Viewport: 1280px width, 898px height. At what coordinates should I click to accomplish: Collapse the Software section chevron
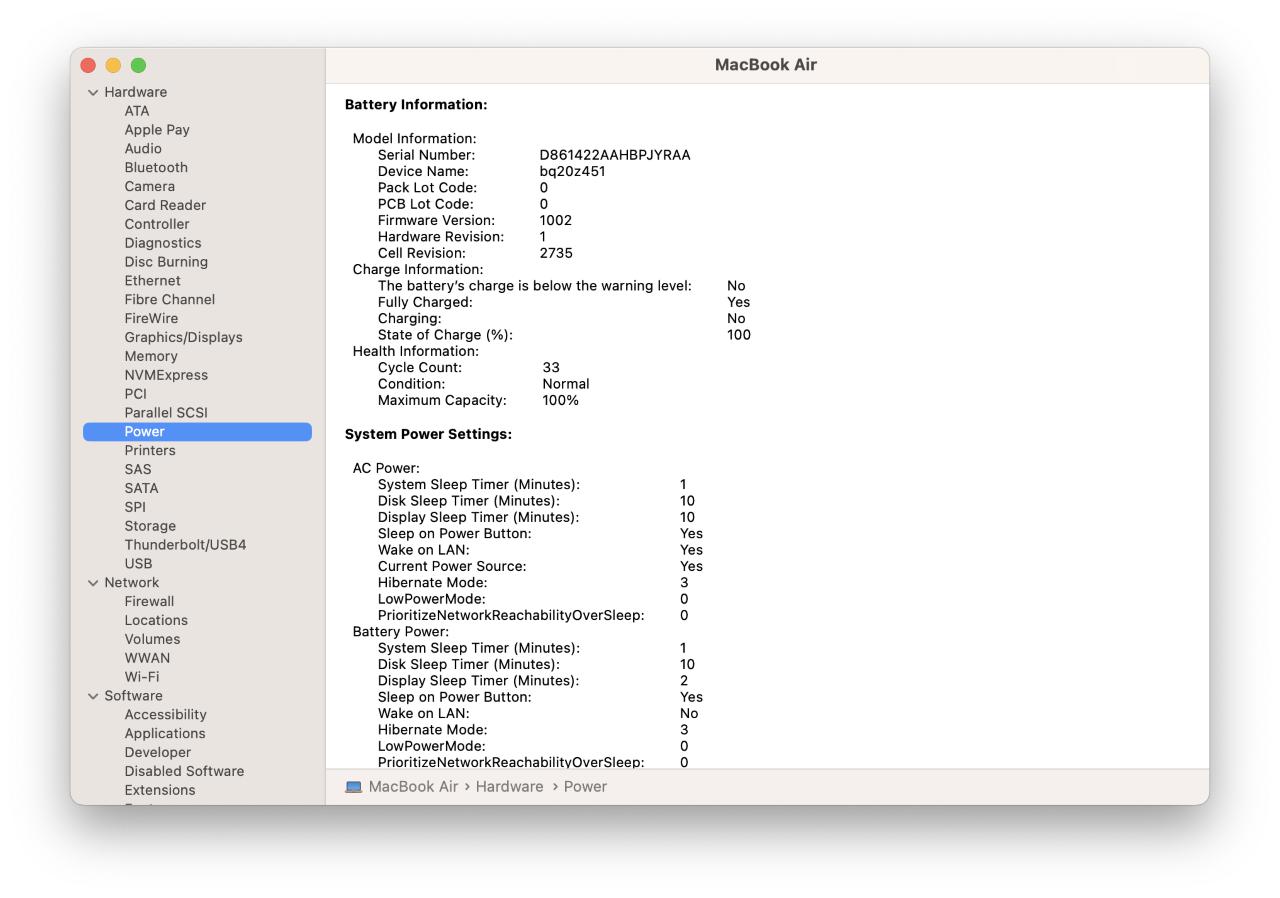pos(93,696)
